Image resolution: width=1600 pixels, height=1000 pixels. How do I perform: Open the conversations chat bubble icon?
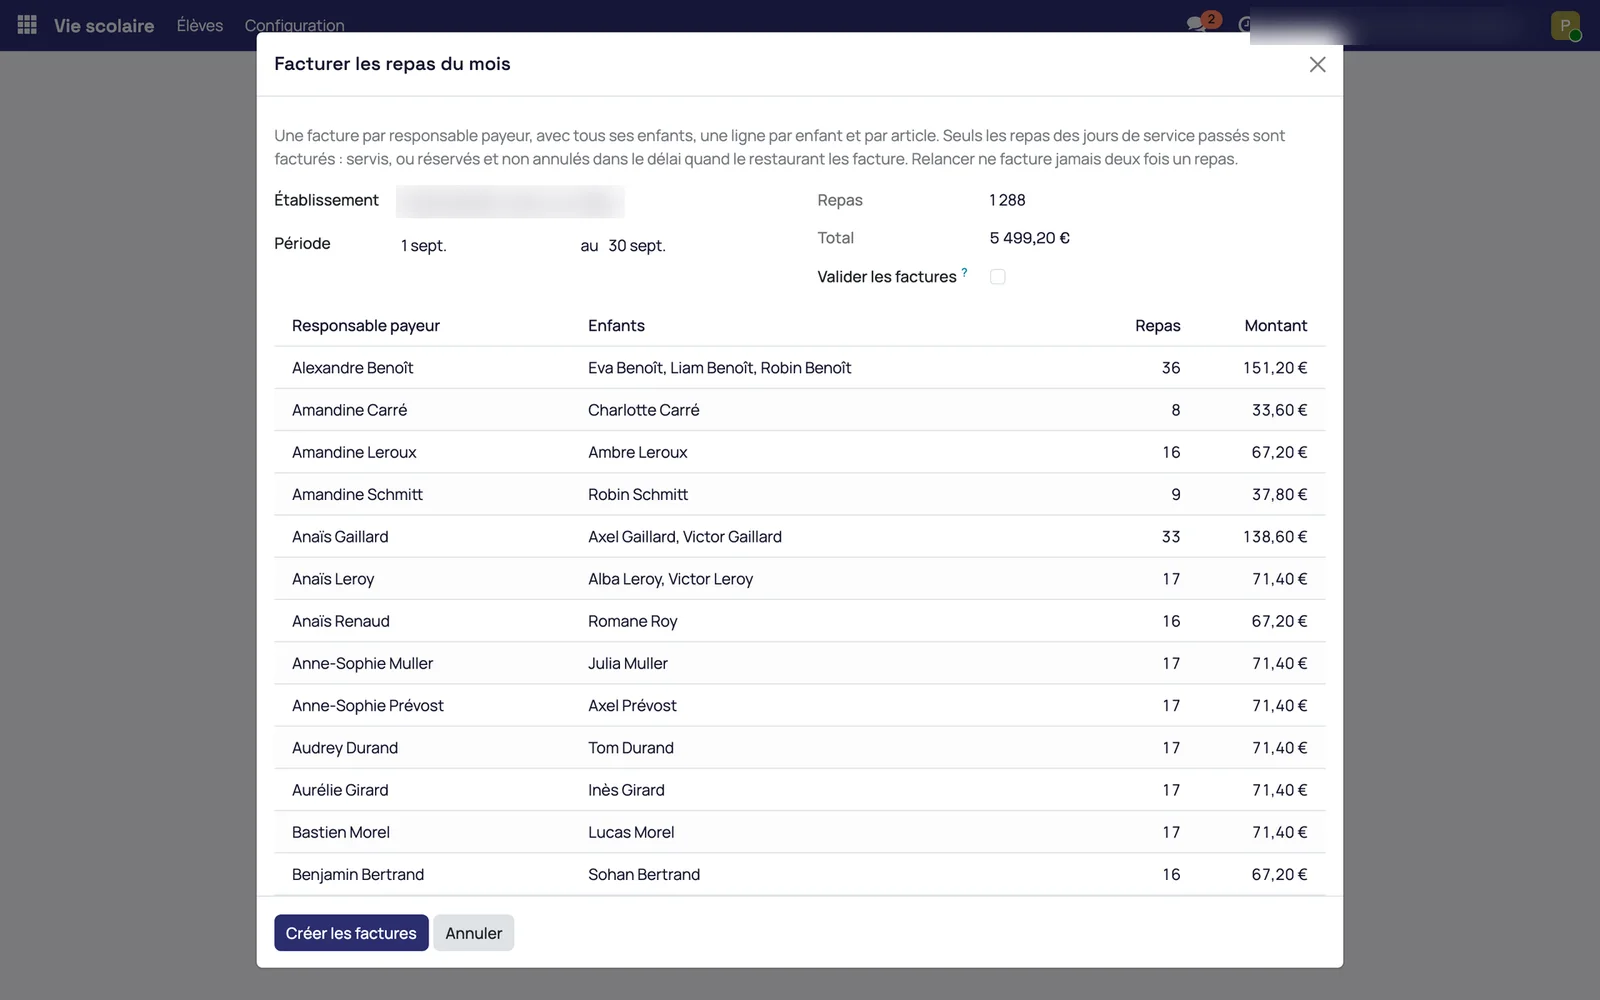pos(1197,24)
